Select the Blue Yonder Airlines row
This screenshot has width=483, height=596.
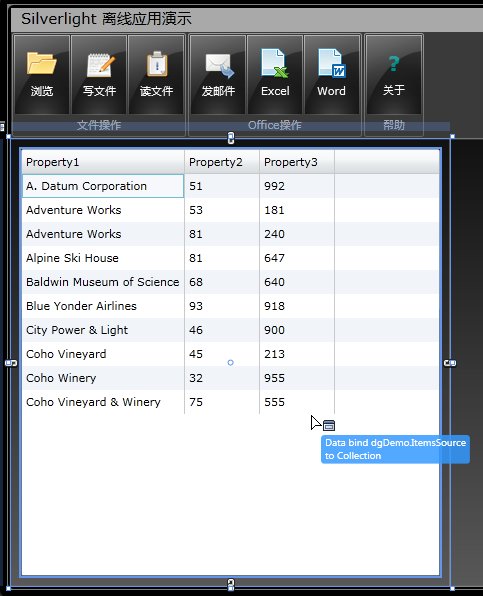pyautogui.click(x=231, y=306)
